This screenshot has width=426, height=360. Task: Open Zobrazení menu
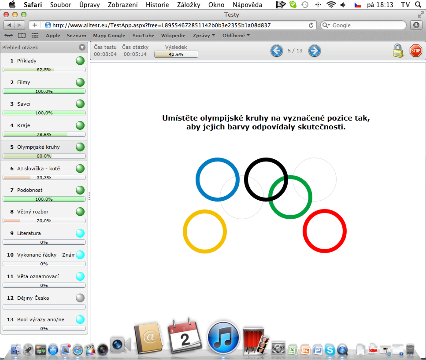click(x=122, y=5)
